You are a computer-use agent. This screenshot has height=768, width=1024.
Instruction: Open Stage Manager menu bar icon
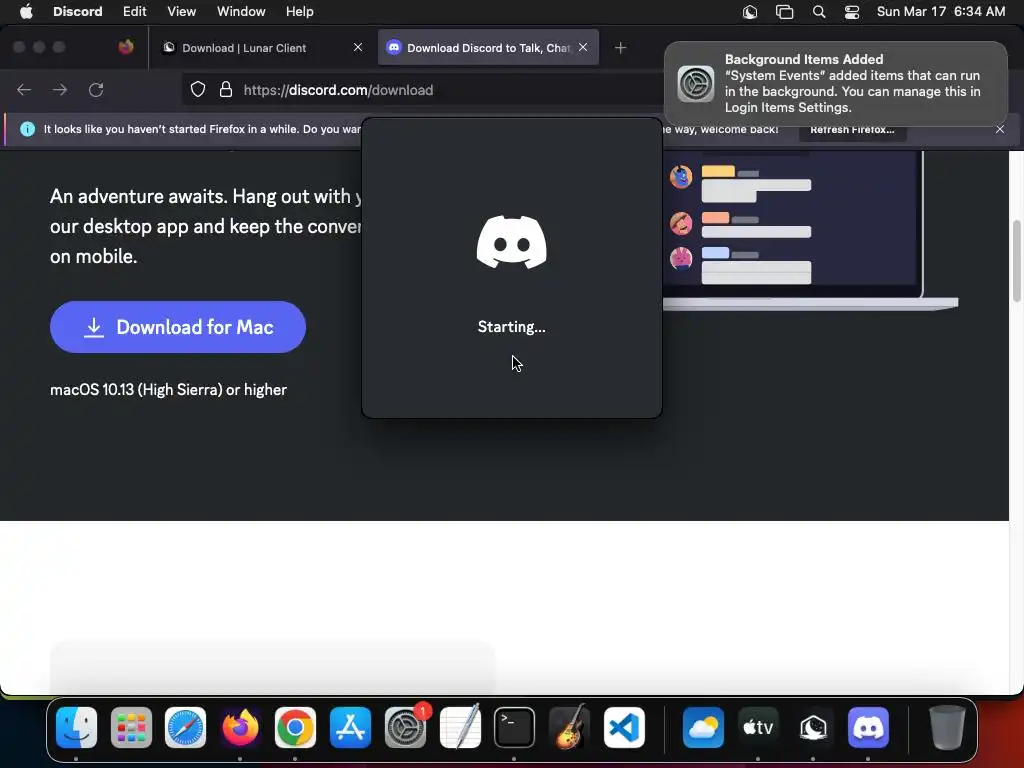(784, 12)
